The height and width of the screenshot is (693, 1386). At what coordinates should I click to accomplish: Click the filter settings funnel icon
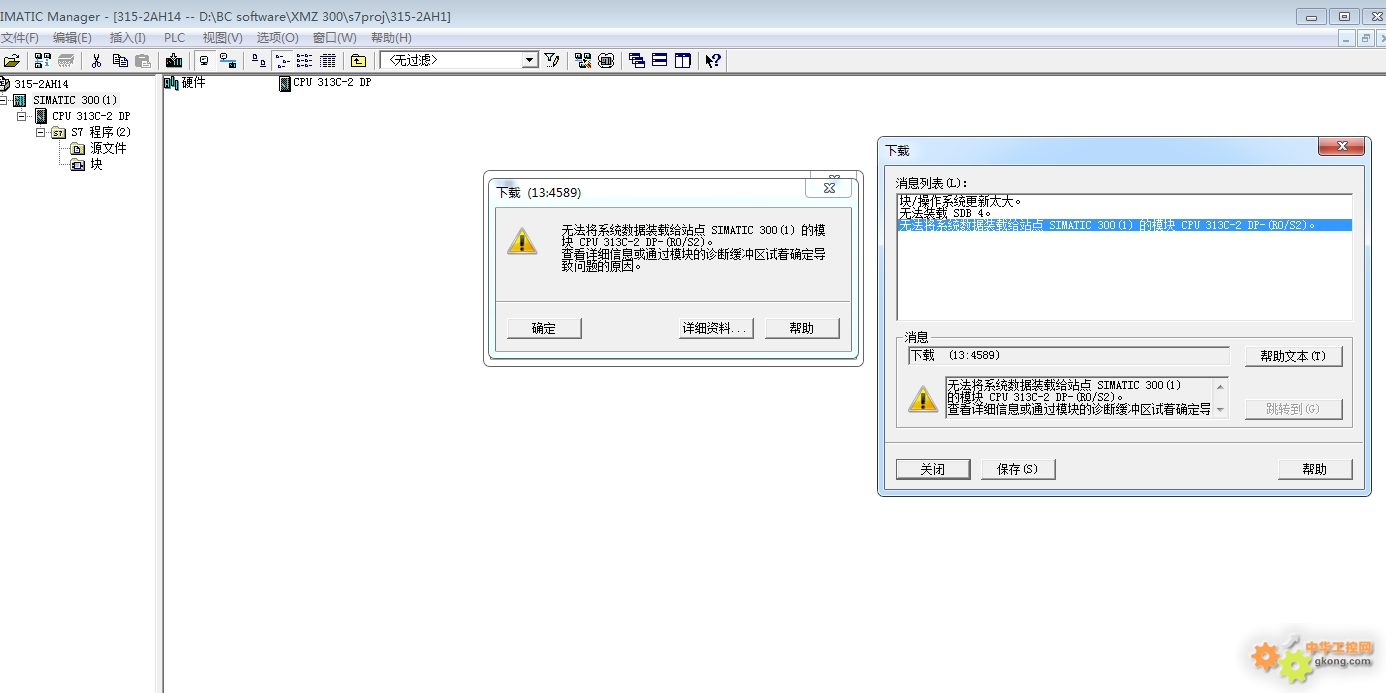click(551, 61)
